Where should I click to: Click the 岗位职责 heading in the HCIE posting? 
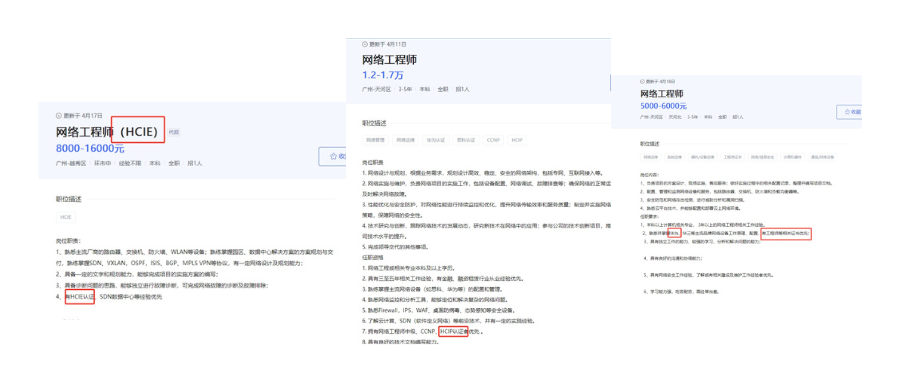click(68, 241)
